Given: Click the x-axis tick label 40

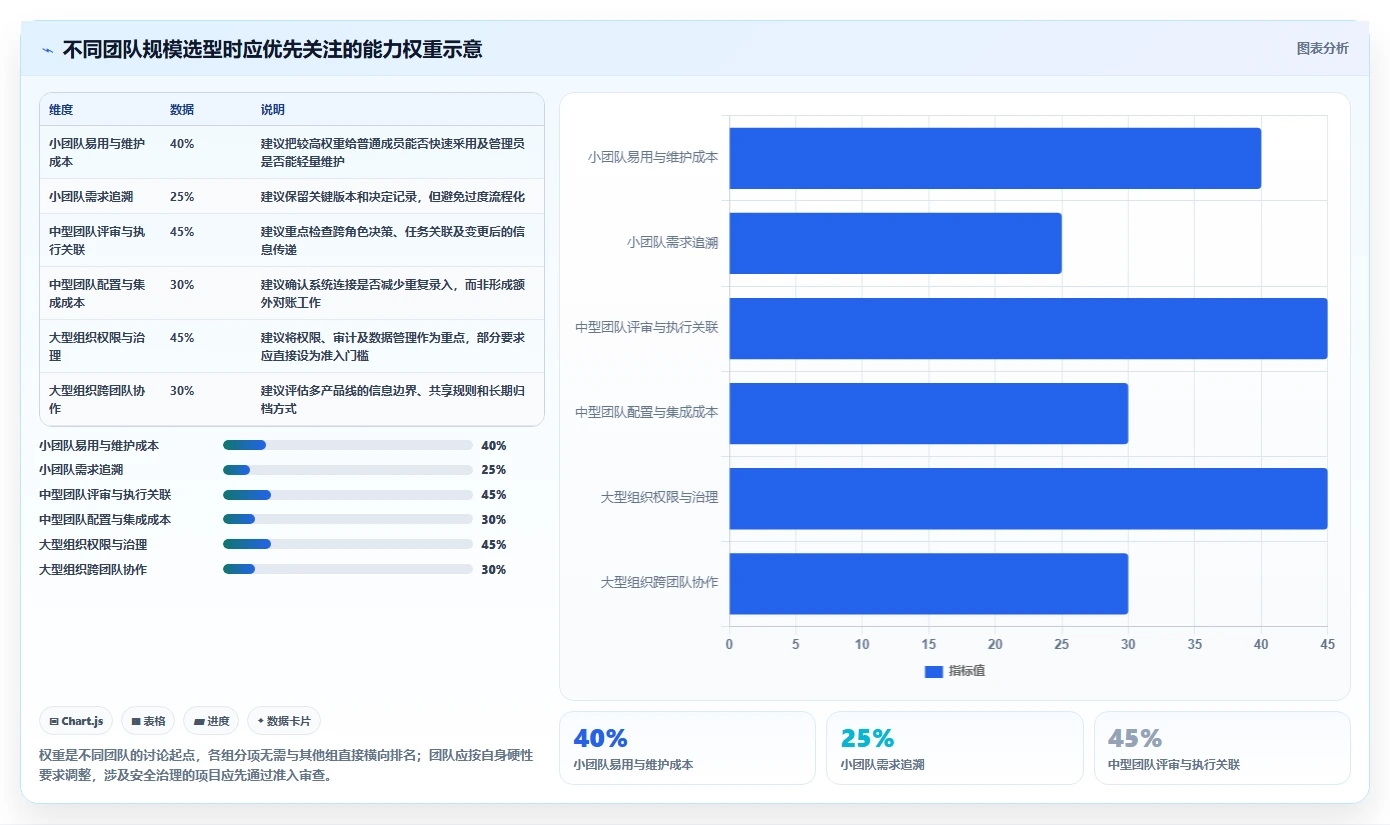Looking at the screenshot, I should coord(1261,645).
